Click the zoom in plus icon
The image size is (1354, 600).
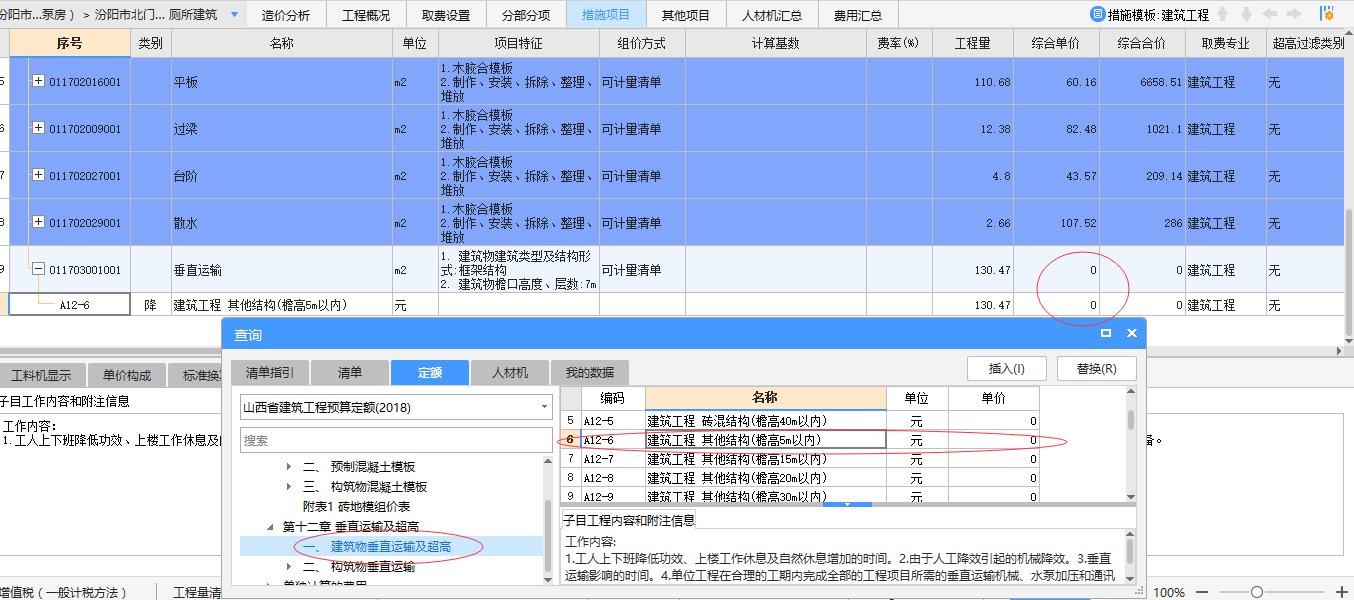[1341, 592]
